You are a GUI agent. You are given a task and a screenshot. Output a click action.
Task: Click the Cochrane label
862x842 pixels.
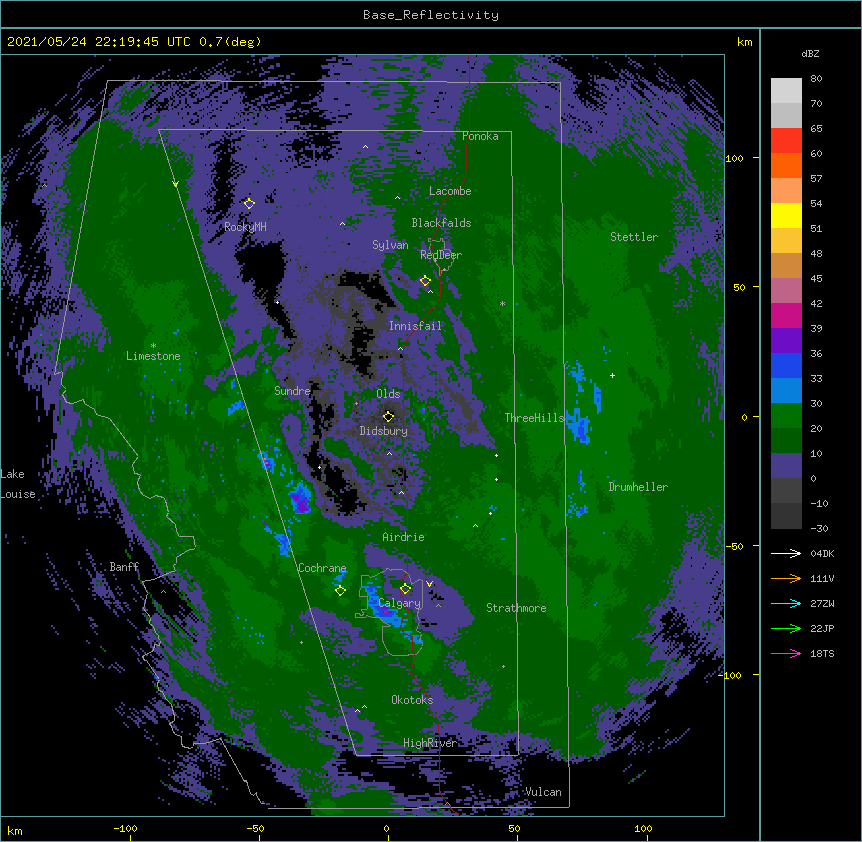[x=322, y=568]
